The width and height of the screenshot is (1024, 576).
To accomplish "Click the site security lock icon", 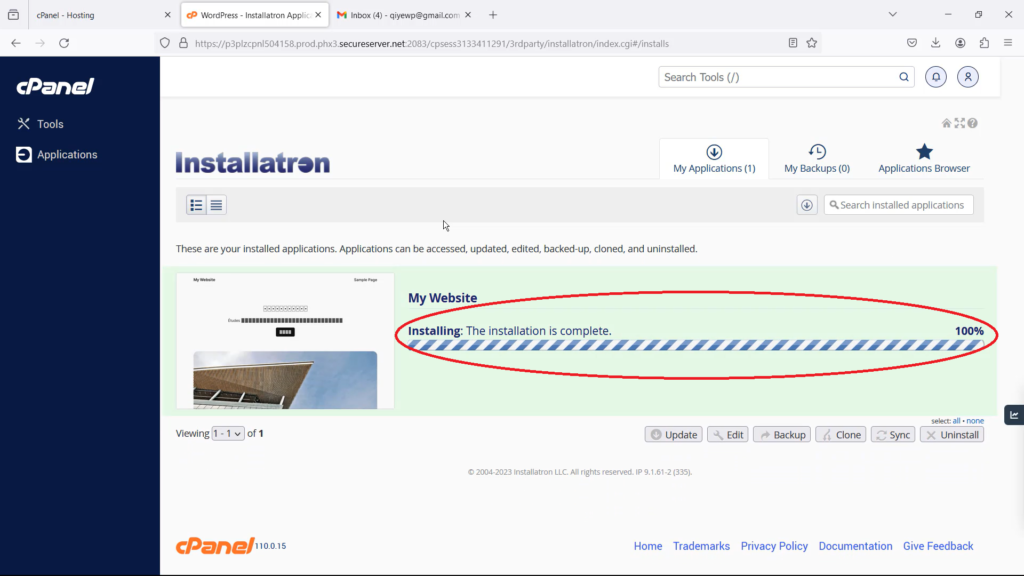I will click(184, 43).
